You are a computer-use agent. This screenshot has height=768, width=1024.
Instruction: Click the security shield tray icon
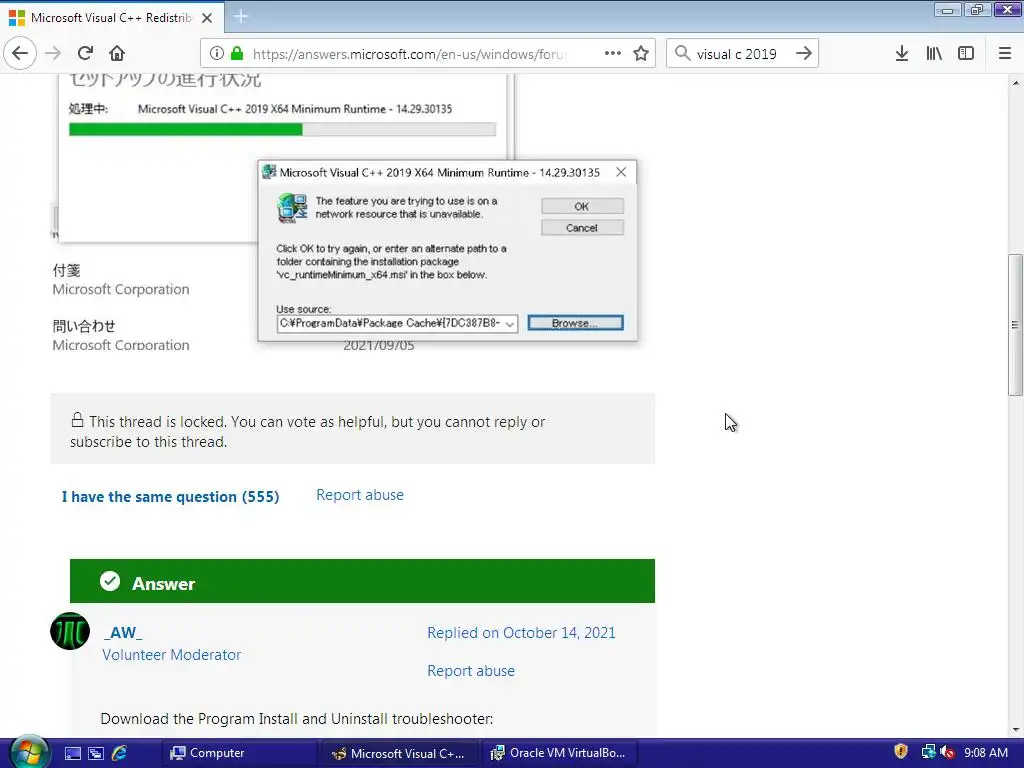click(x=901, y=752)
